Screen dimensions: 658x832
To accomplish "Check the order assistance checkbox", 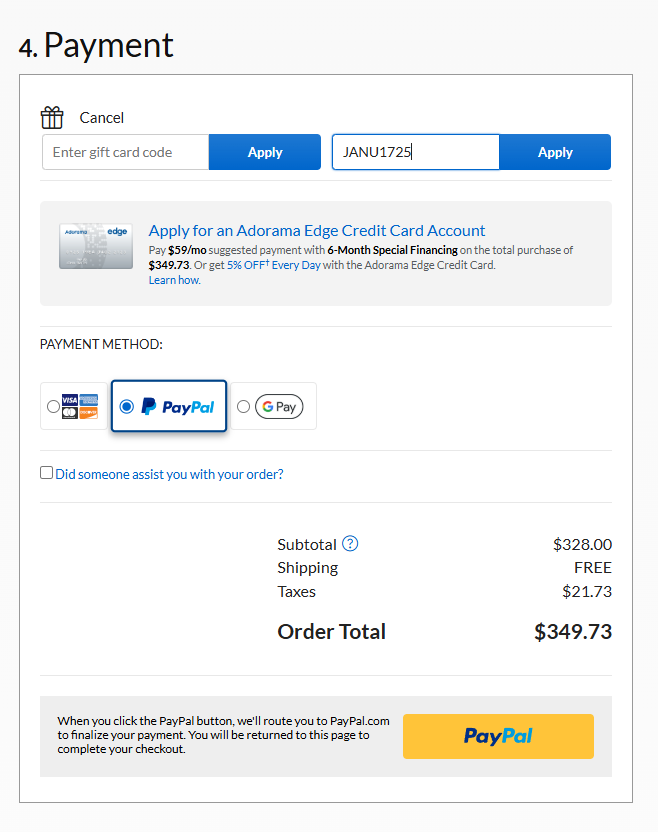I will tap(46, 472).
